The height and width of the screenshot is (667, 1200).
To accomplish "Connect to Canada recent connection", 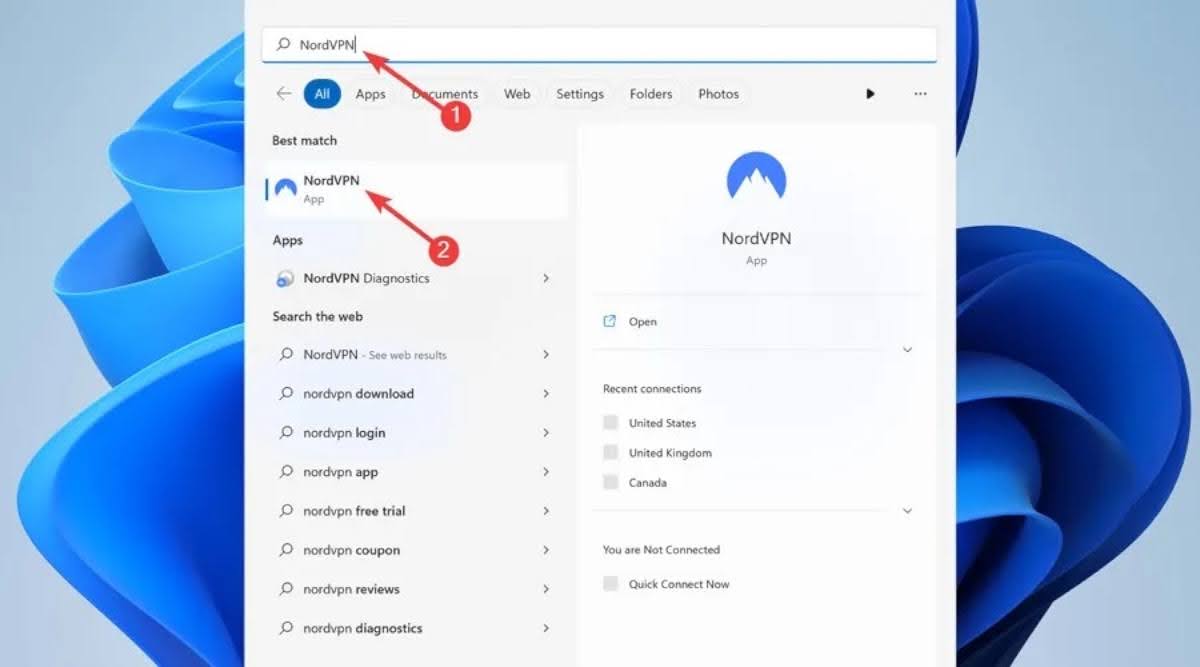I will [x=648, y=483].
